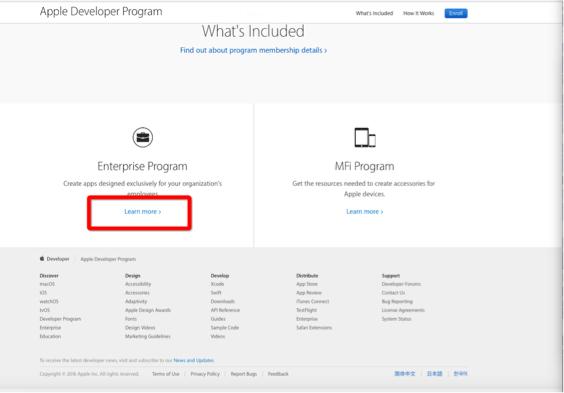Open iOS link in Discover column
Screen dimensions: 564x393
[43, 293]
